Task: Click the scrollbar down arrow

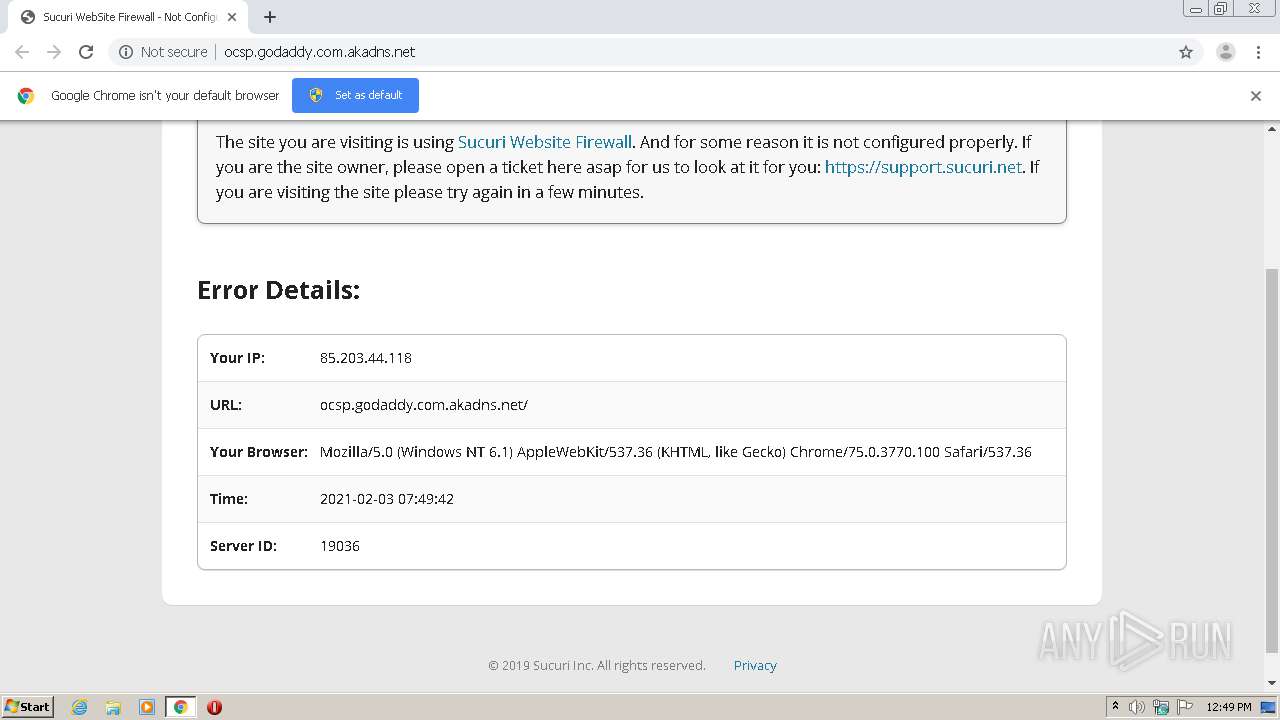Action: [x=1272, y=683]
